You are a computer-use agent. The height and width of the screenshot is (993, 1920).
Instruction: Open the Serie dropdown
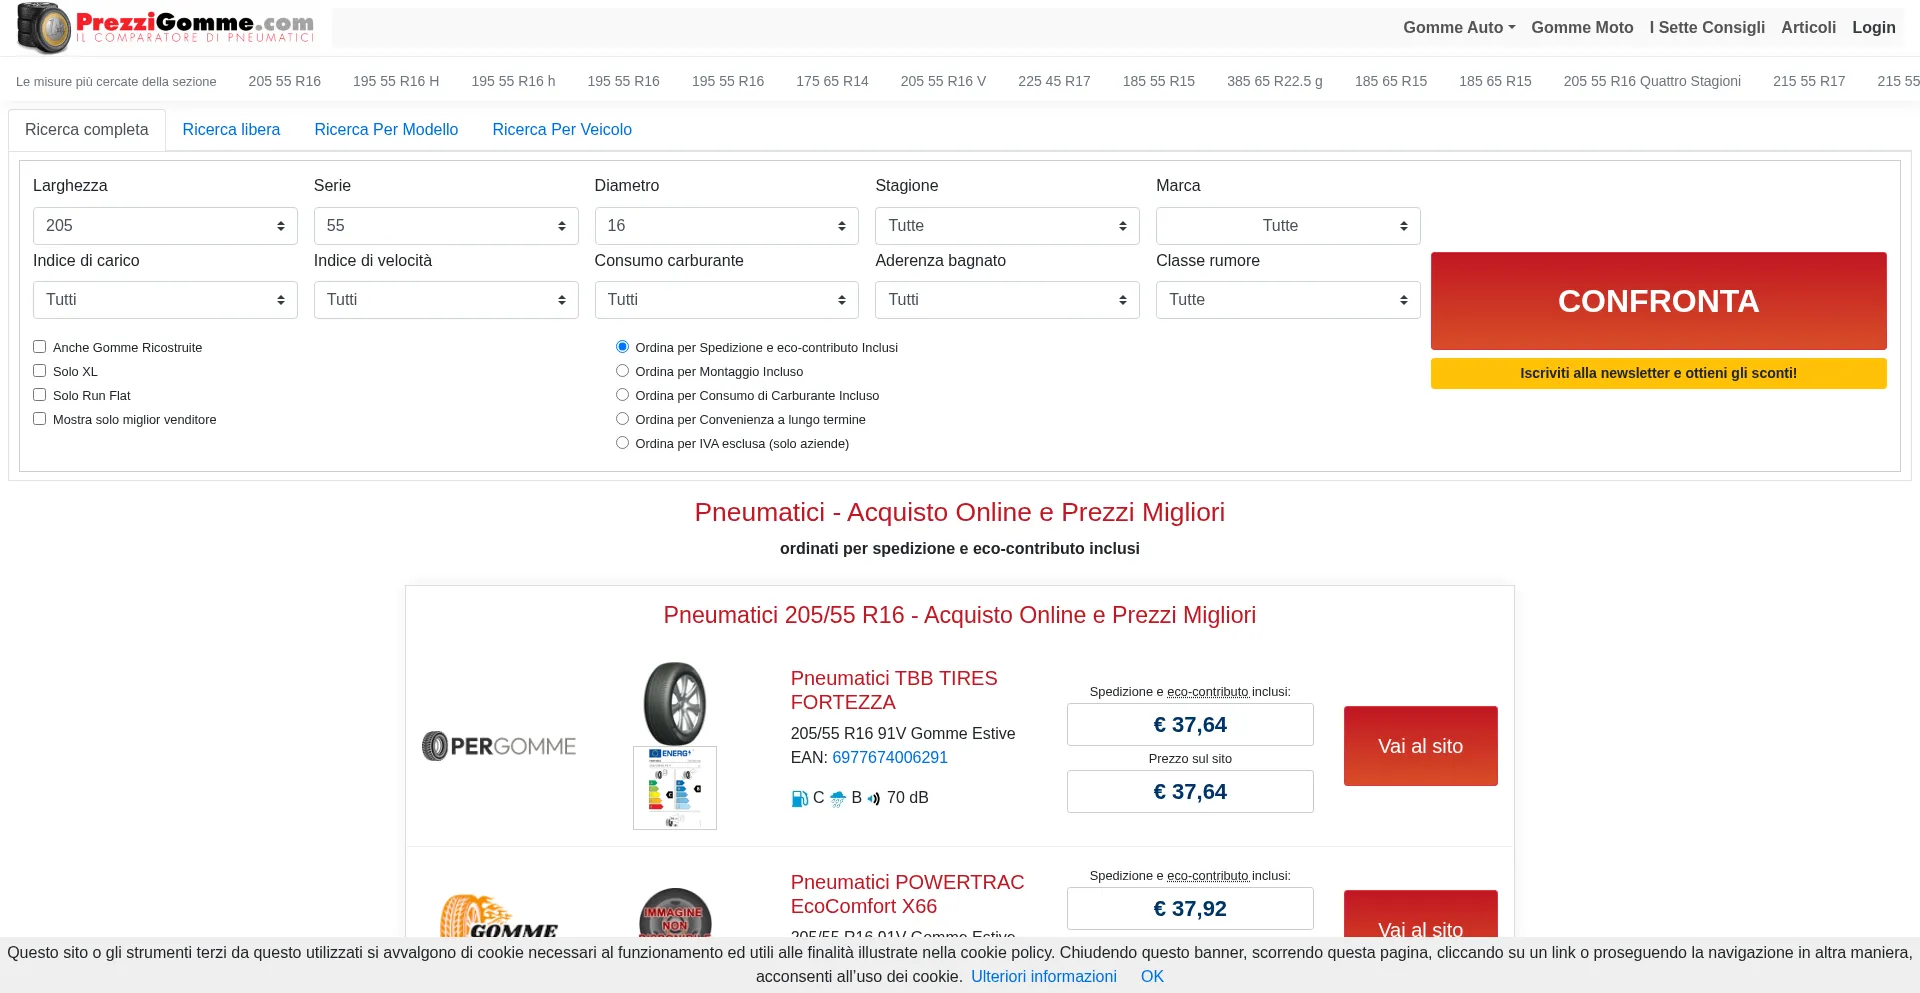pos(446,226)
